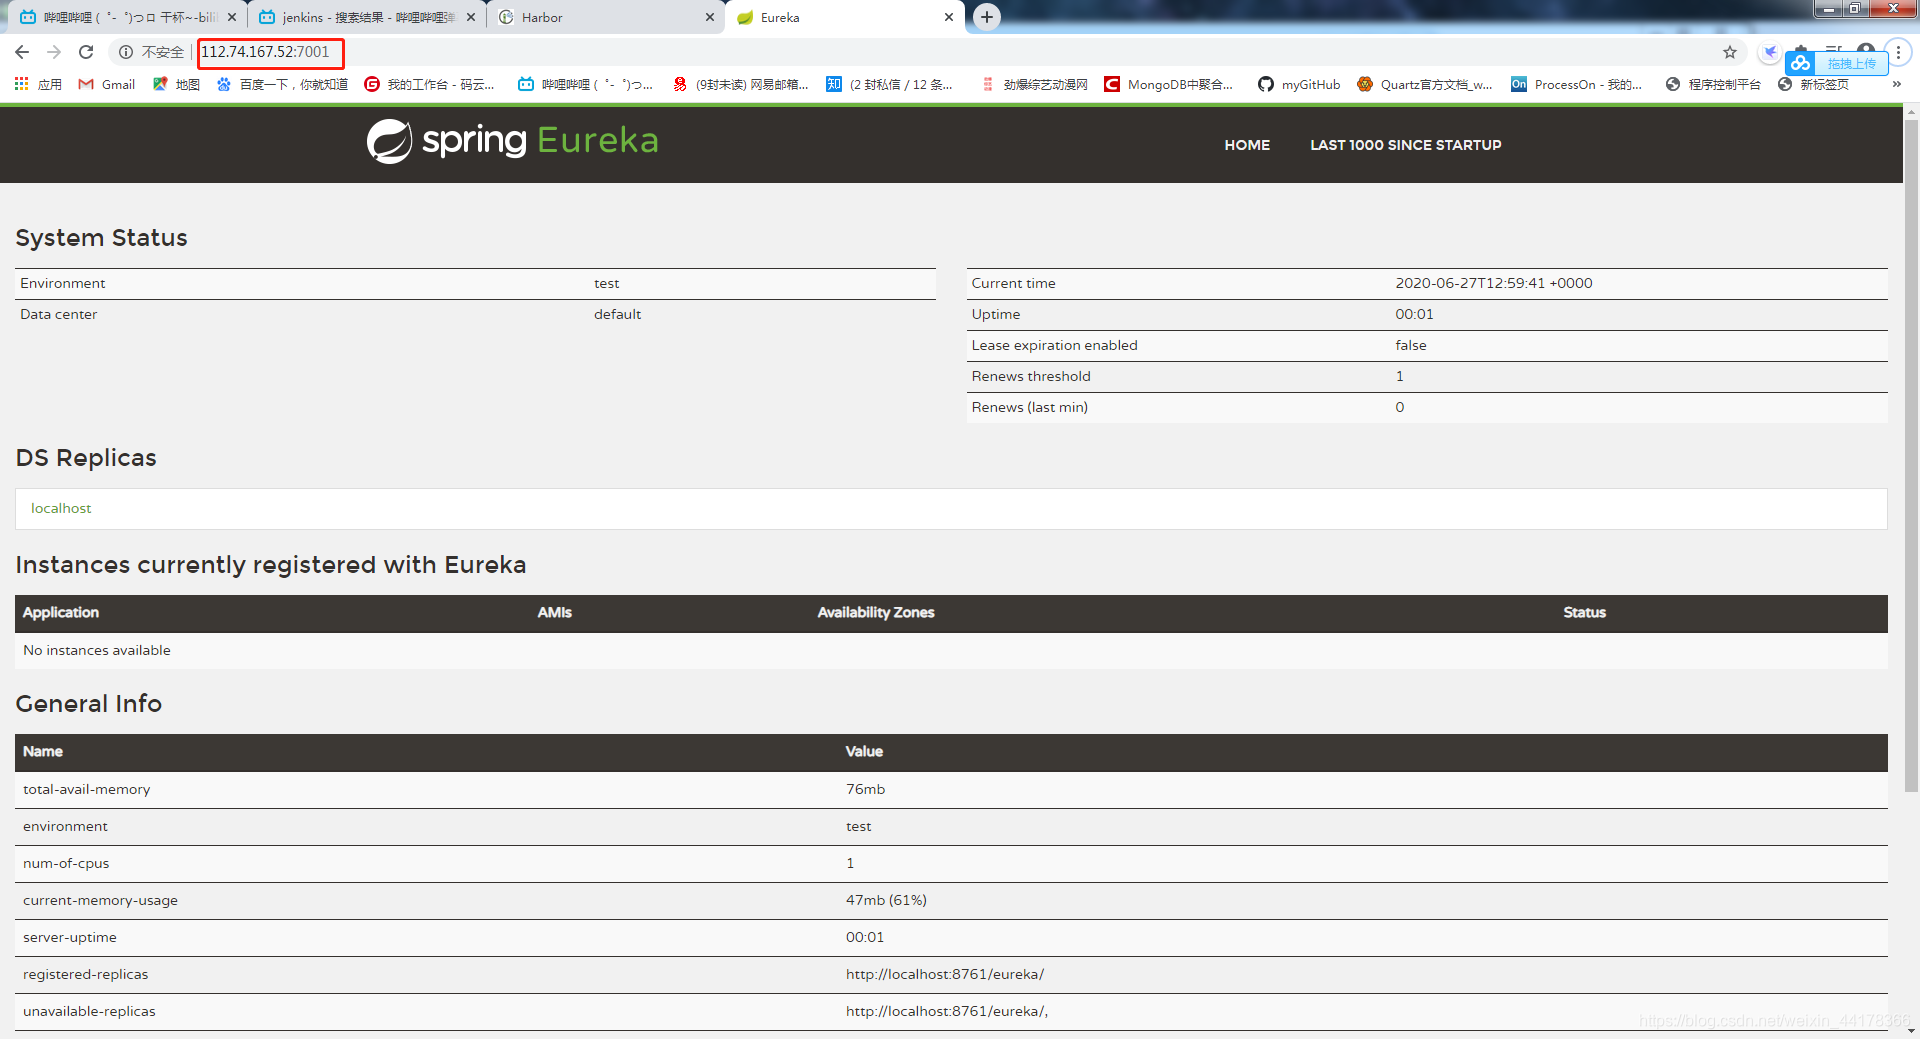1920x1039 pixels.
Task: Open the purple bird extension icon
Action: [x=1770, y=52]
